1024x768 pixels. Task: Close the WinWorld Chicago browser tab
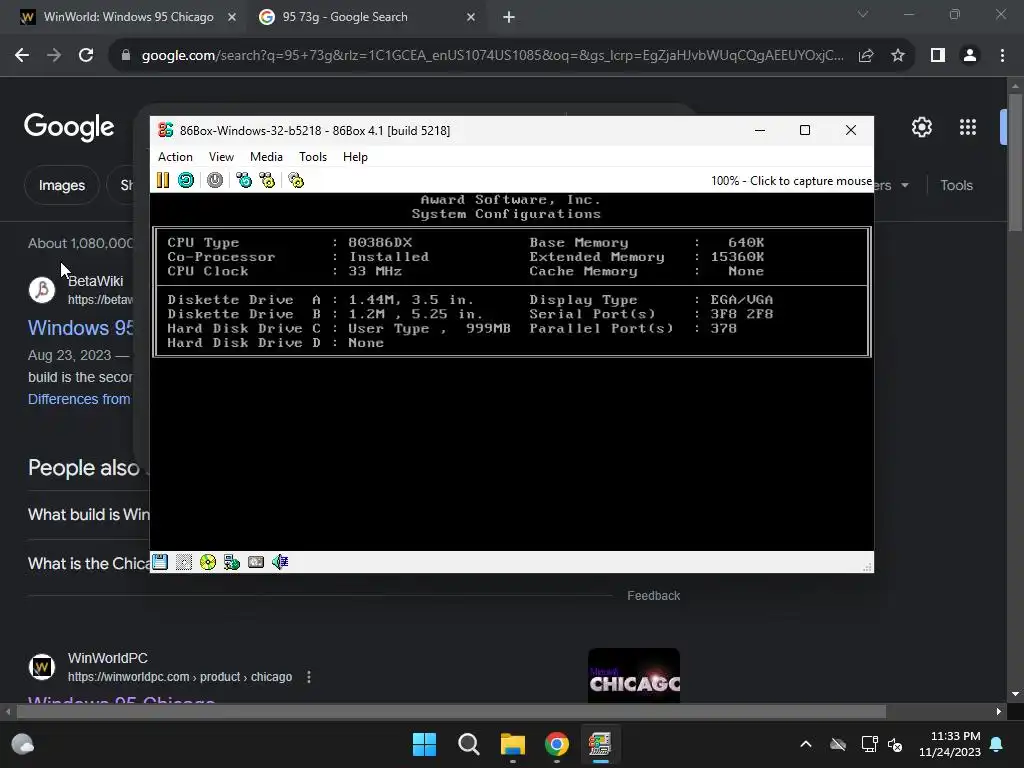click(232, 18)
